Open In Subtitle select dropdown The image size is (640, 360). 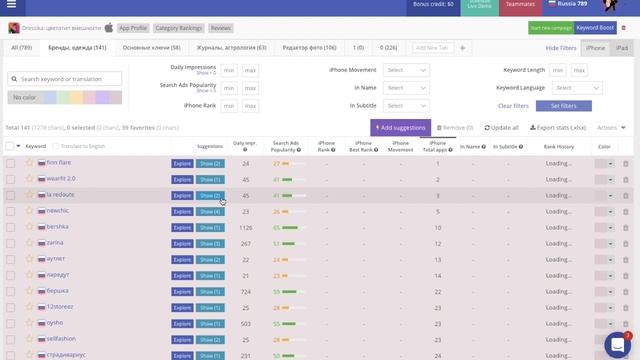point(406,106)
